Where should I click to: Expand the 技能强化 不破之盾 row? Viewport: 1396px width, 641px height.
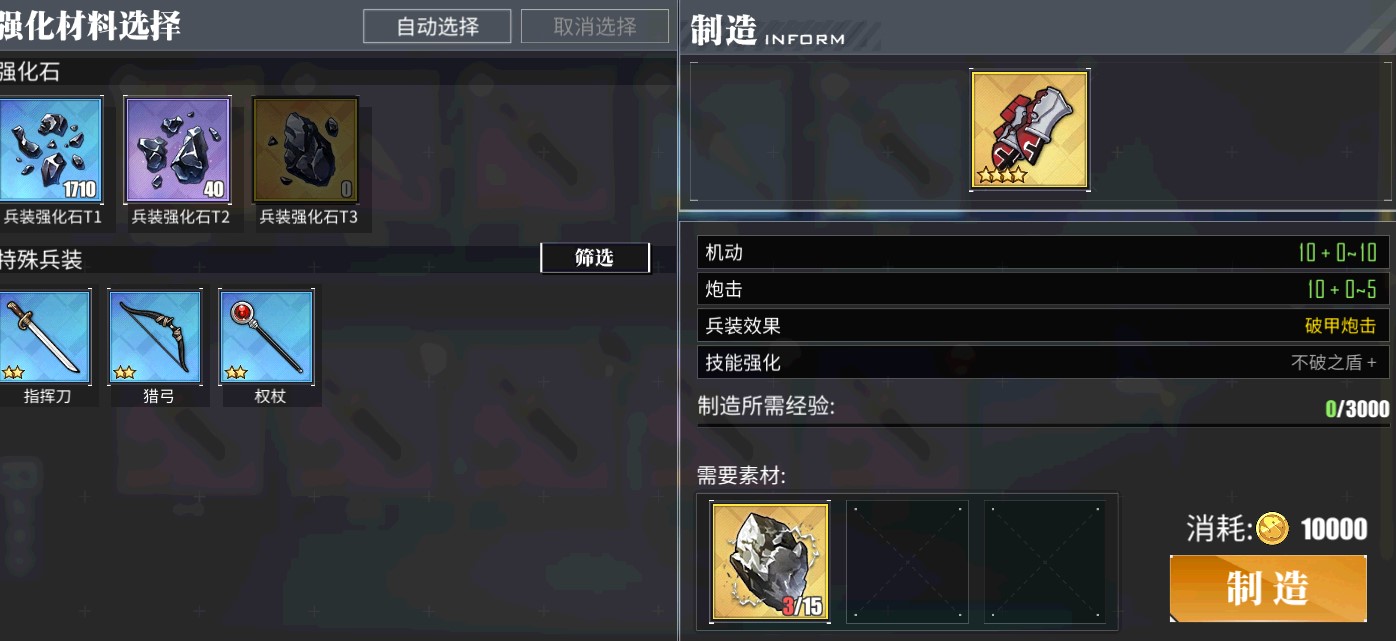tap(1043, 362)
